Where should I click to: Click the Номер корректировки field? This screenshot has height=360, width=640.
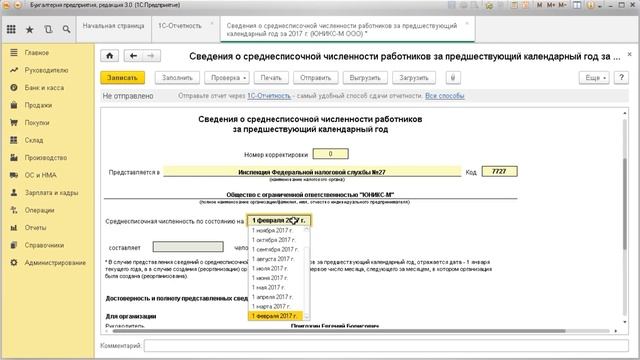tap(330, 154)
